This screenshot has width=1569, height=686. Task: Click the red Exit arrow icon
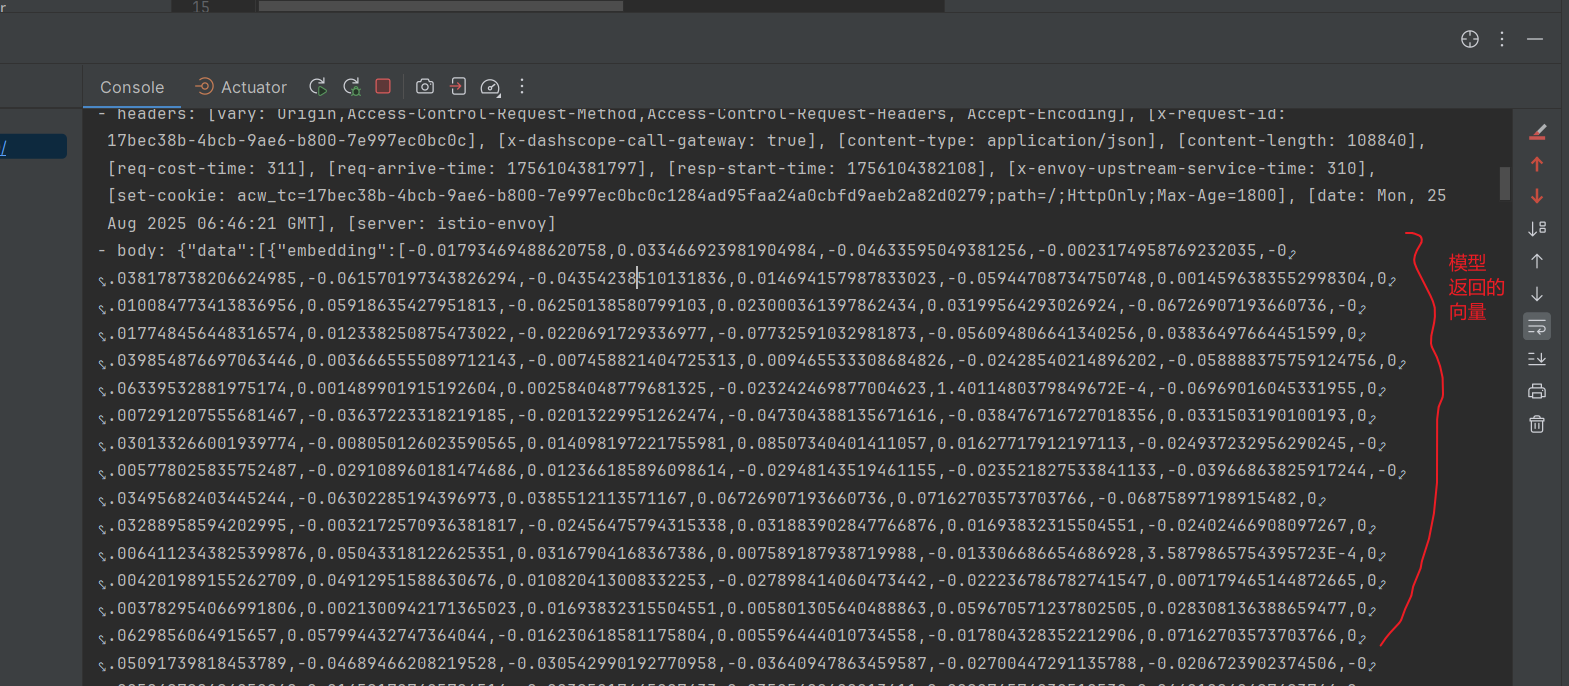[x=457, y=87]
